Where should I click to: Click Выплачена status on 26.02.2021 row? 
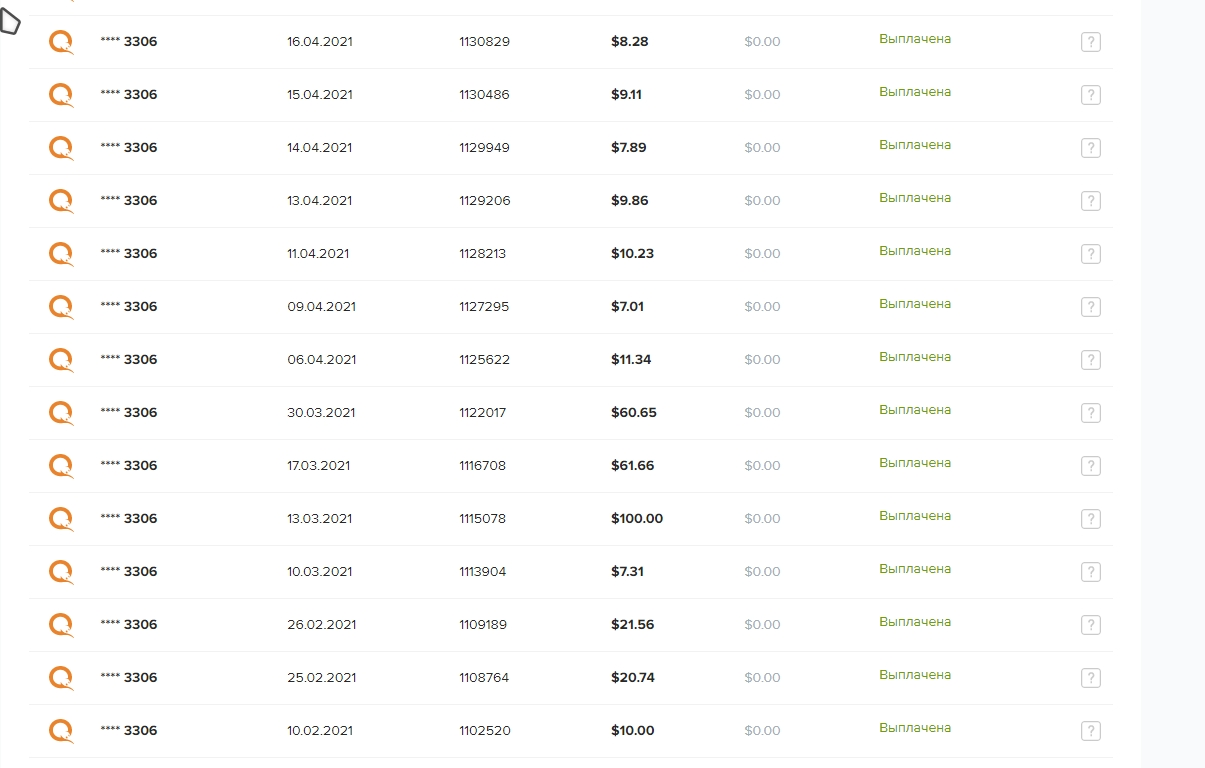[x=915, y=622]
